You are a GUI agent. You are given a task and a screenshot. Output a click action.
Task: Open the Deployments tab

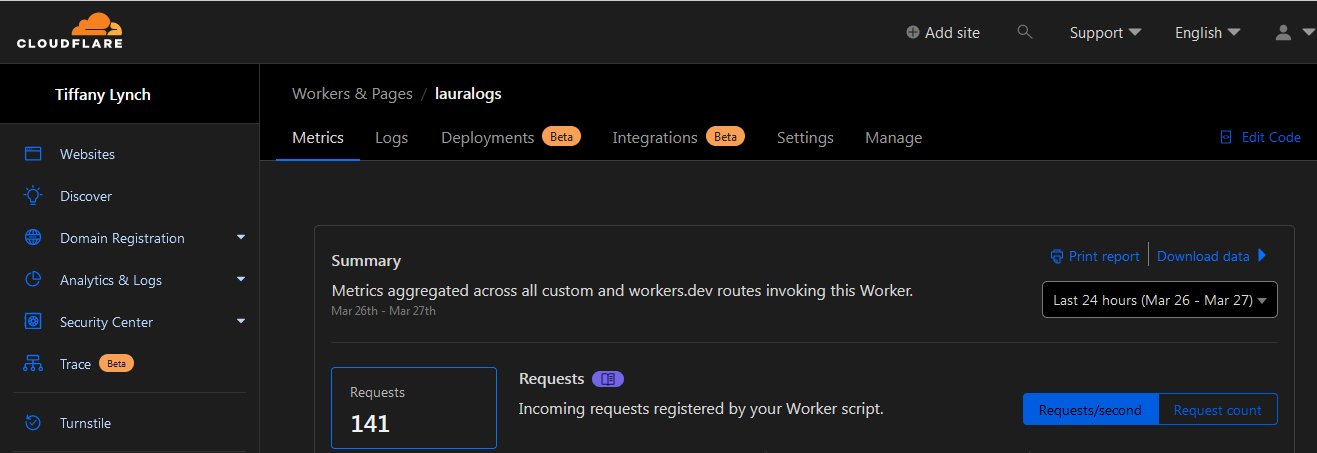coord(488,138)
